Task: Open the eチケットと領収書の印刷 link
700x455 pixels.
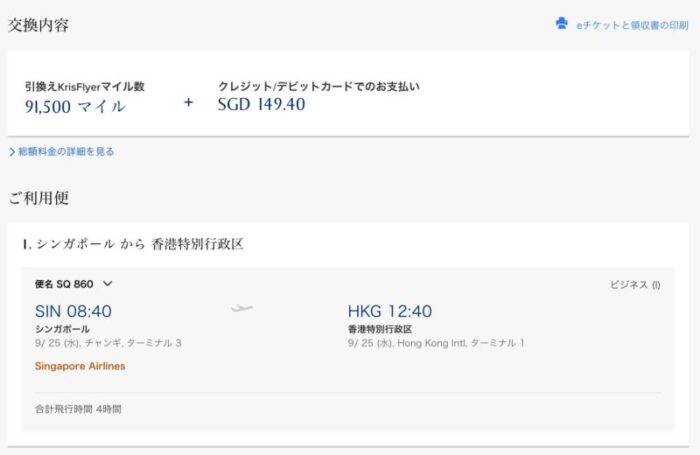Action: click(632, 24)
